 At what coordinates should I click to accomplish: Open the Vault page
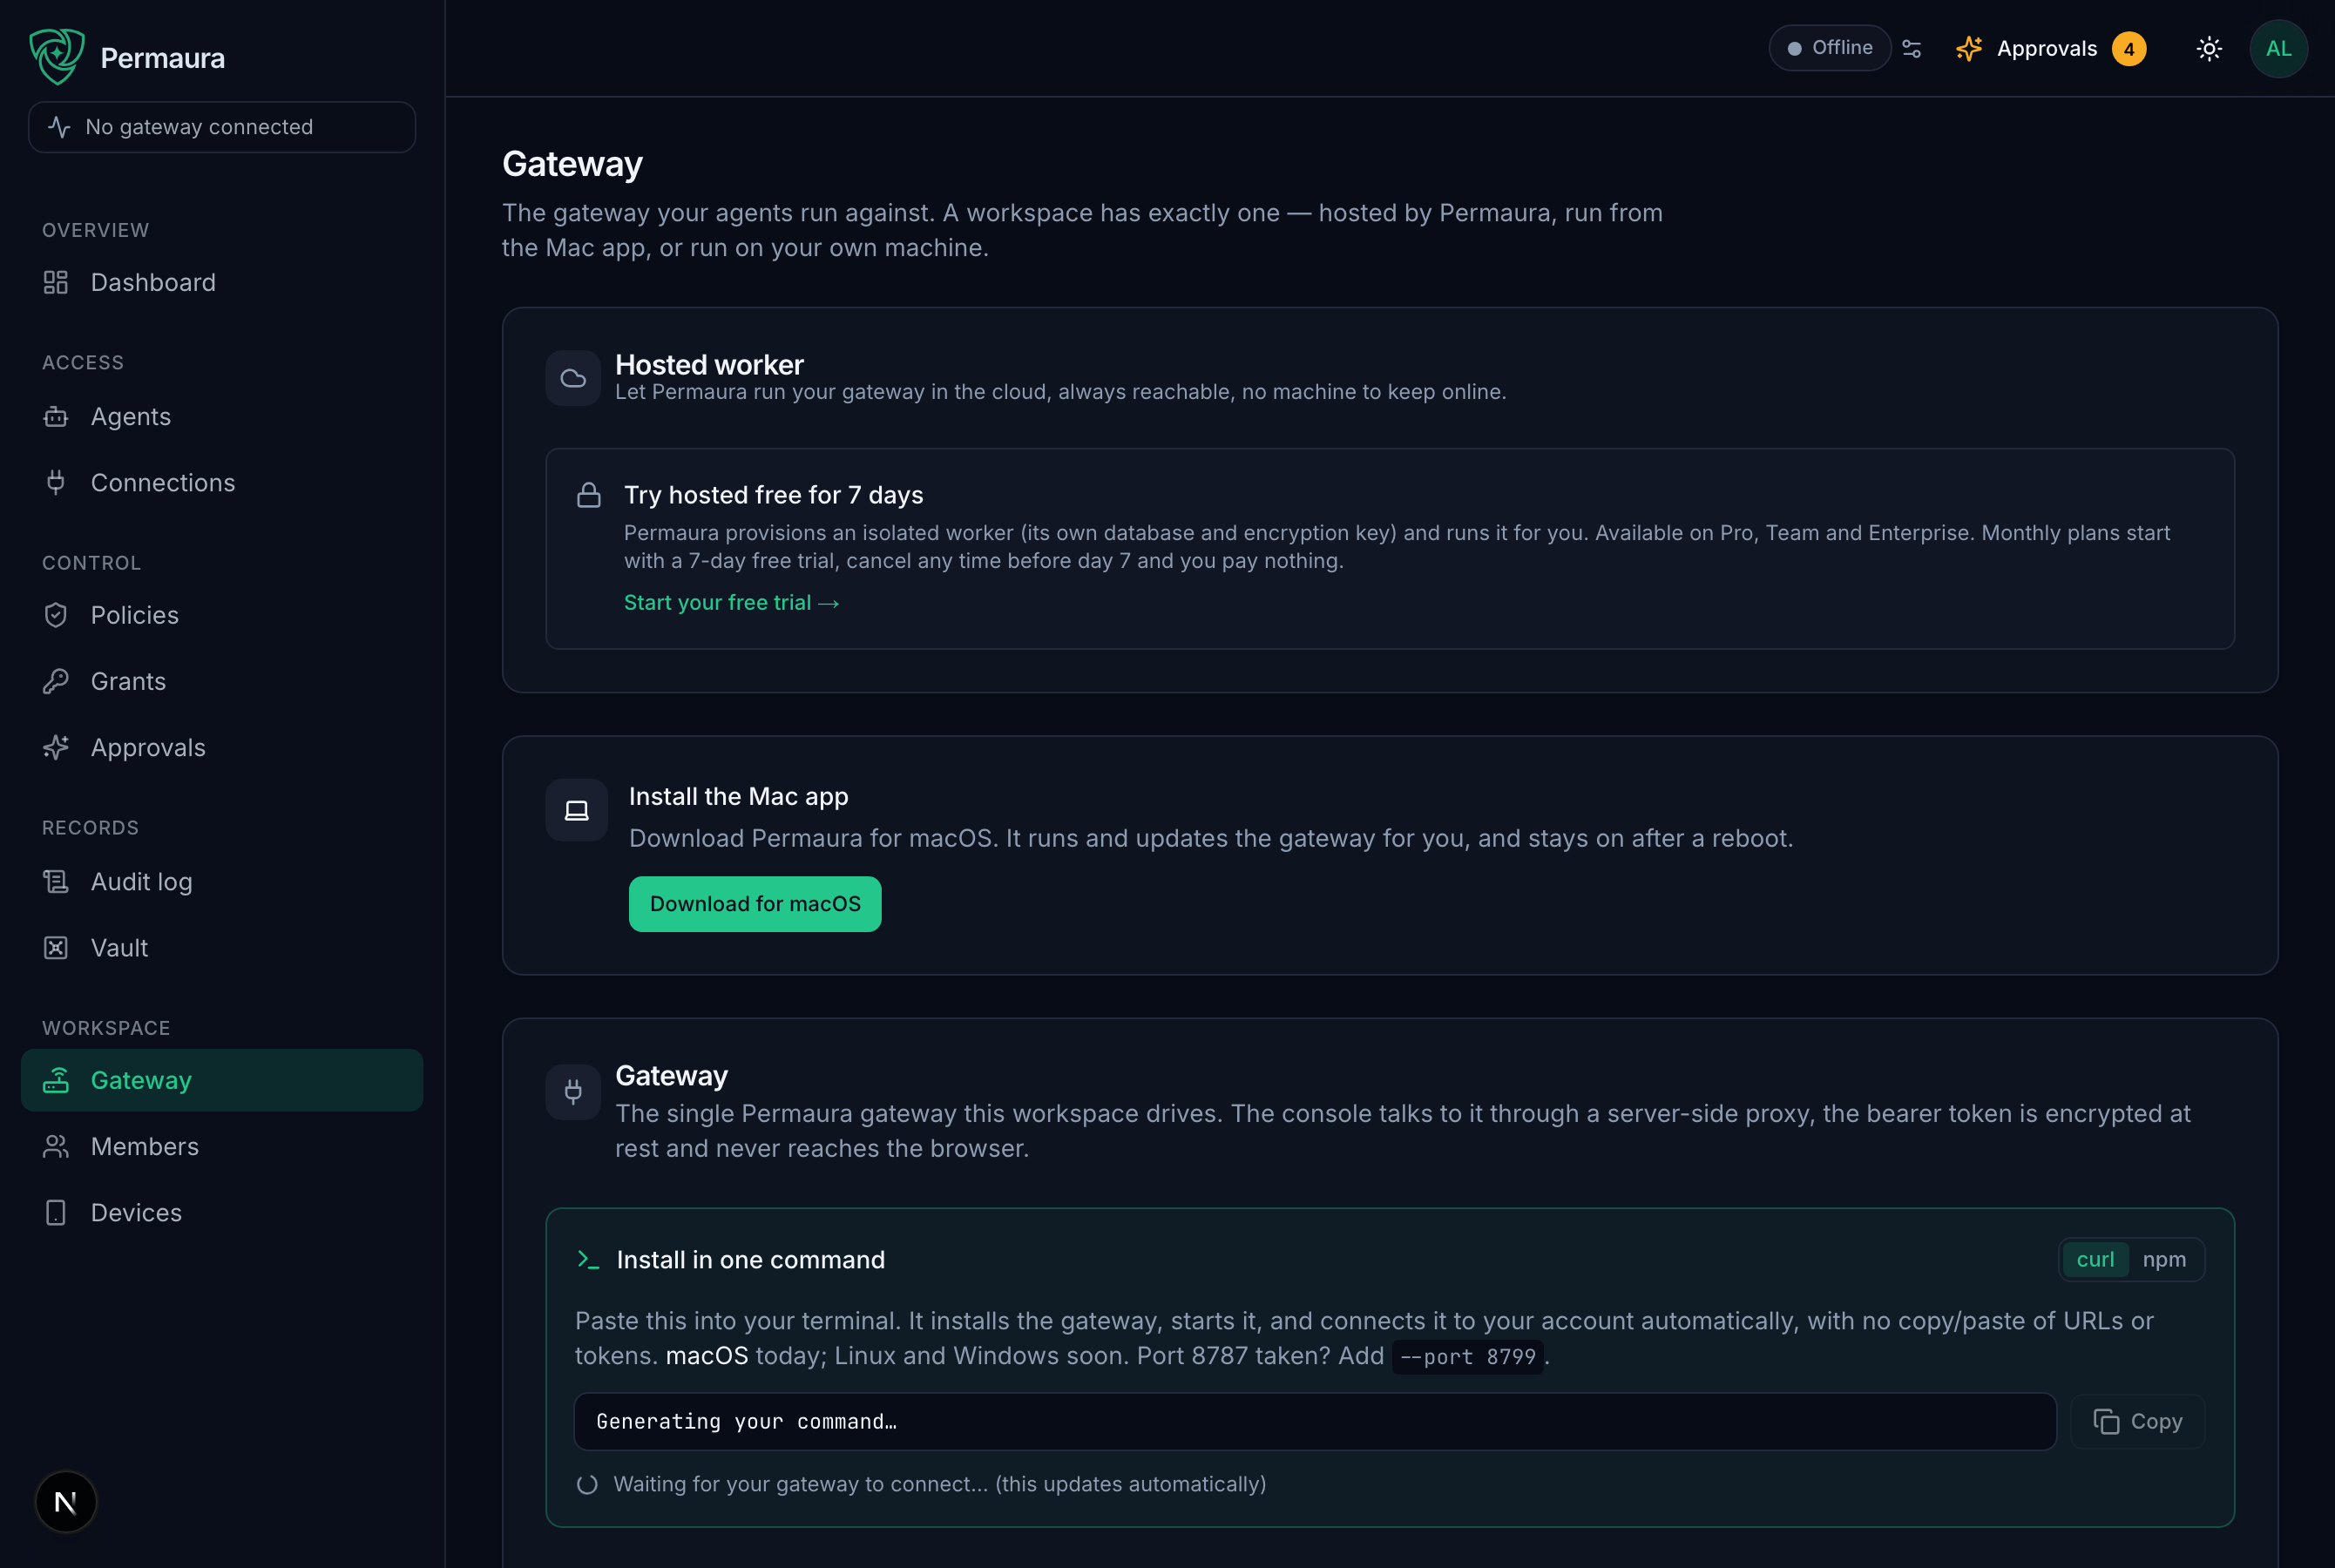coord(222,947)
